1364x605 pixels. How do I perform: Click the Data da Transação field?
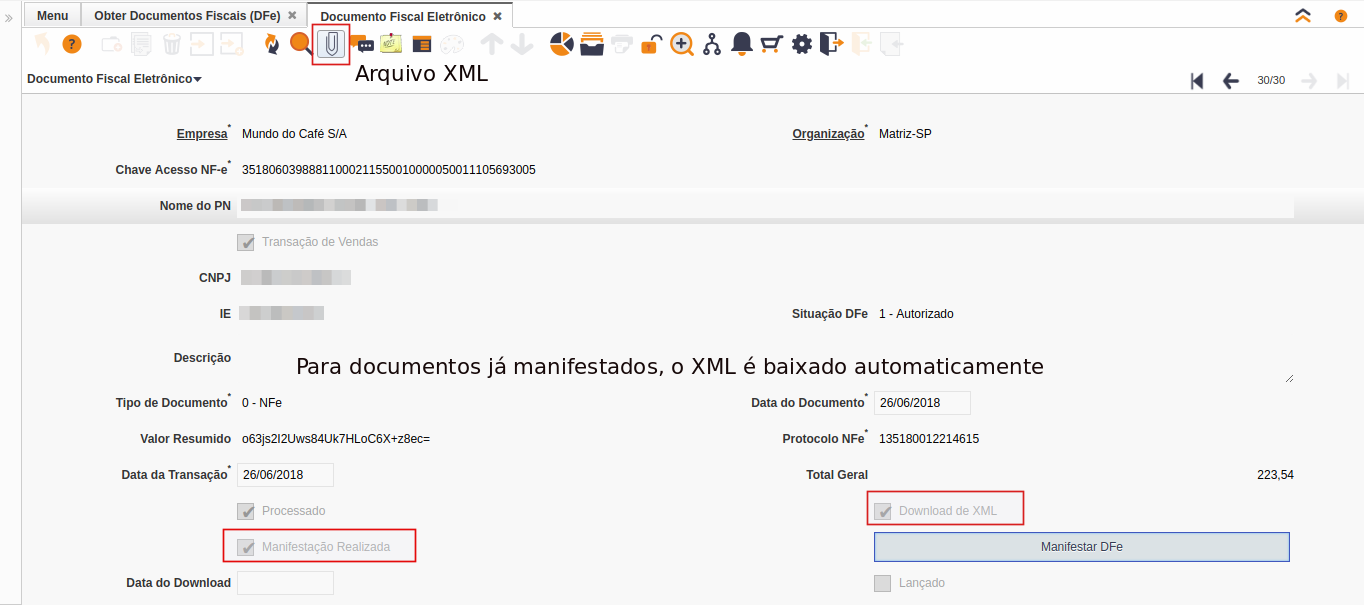(285, 475)
